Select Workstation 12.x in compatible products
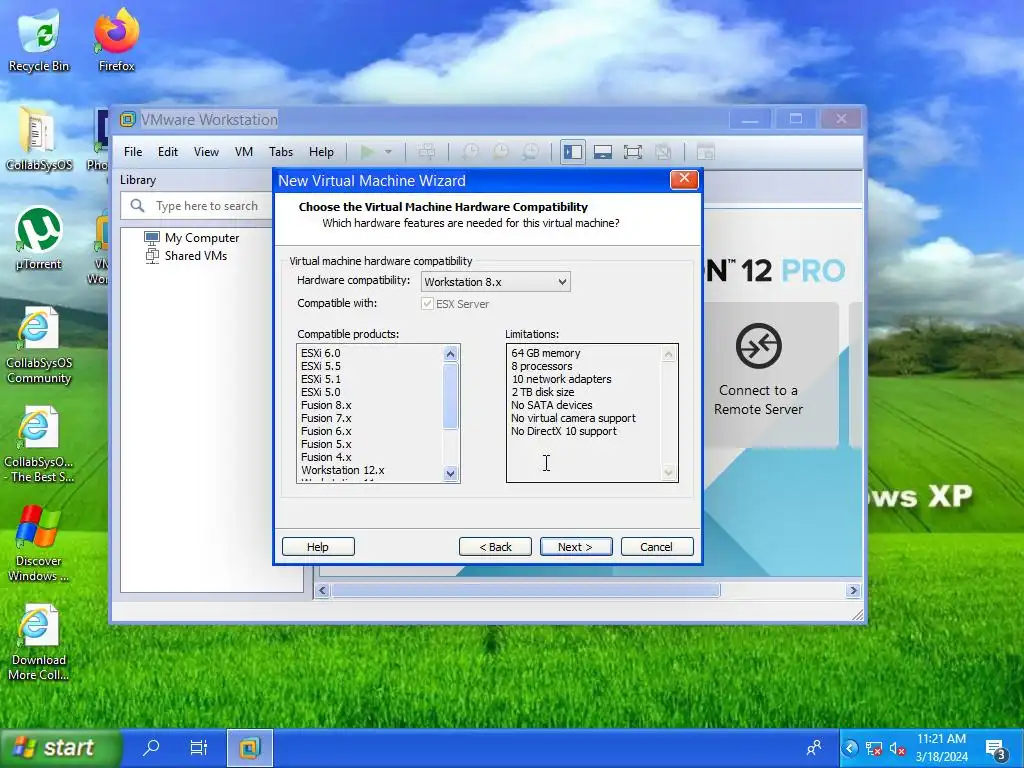The image size is (1024, 768). click(x=343, y=470)
